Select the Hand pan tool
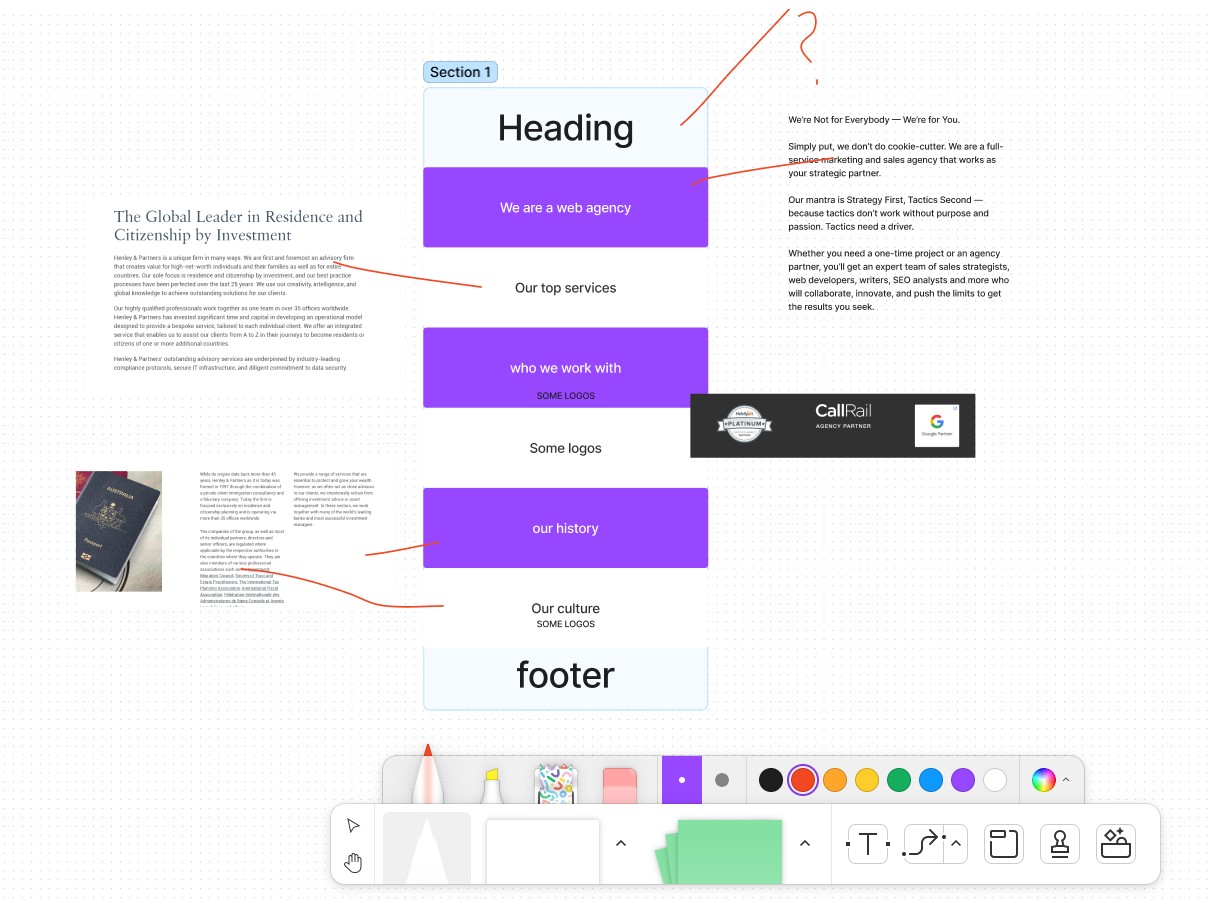Image resolution: width=1209 pixels, height=900 pixels. [353, 862]
